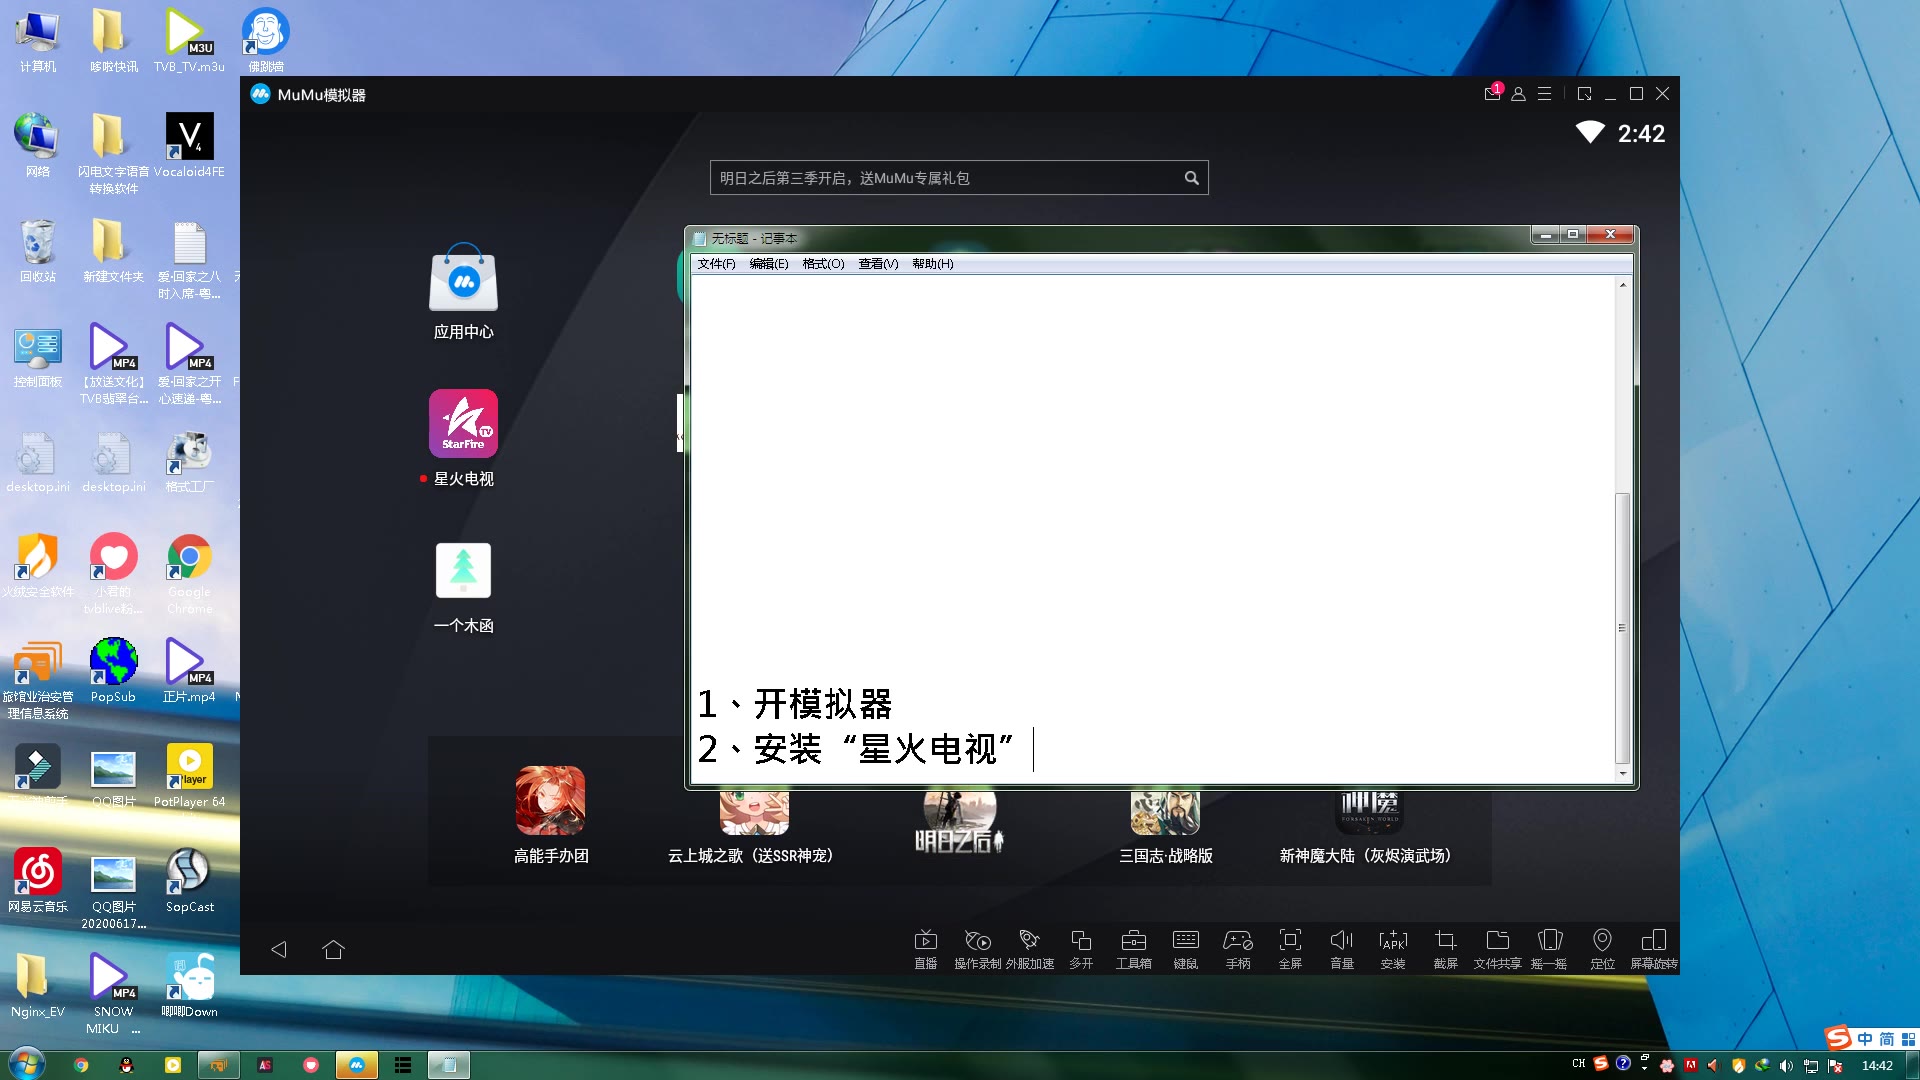Open 外服加速 rocket accelerator
Viewport: 1920px width, 1080px height.
tap(1030, 948)
